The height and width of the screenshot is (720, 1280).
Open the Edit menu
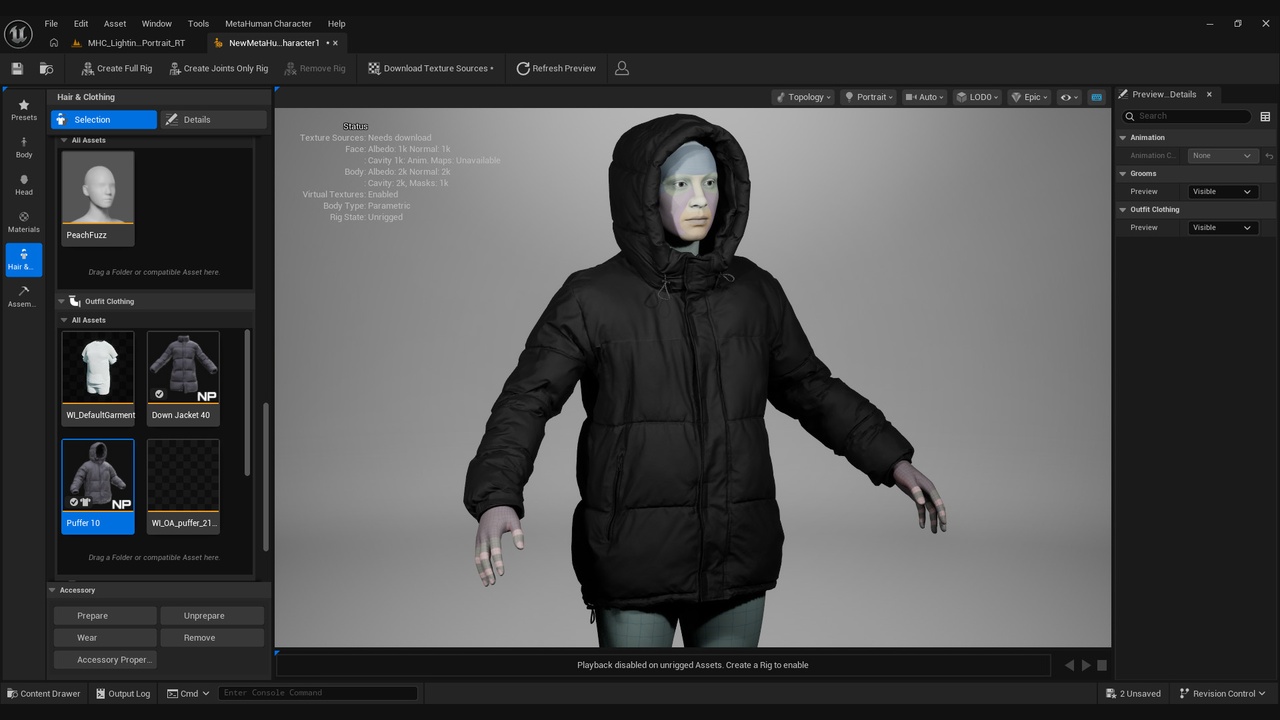point(81,23)
